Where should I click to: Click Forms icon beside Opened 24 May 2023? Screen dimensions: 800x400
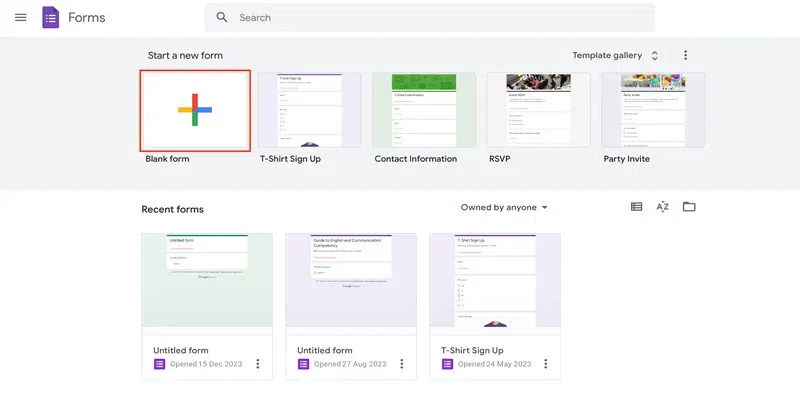pos(447,364)
